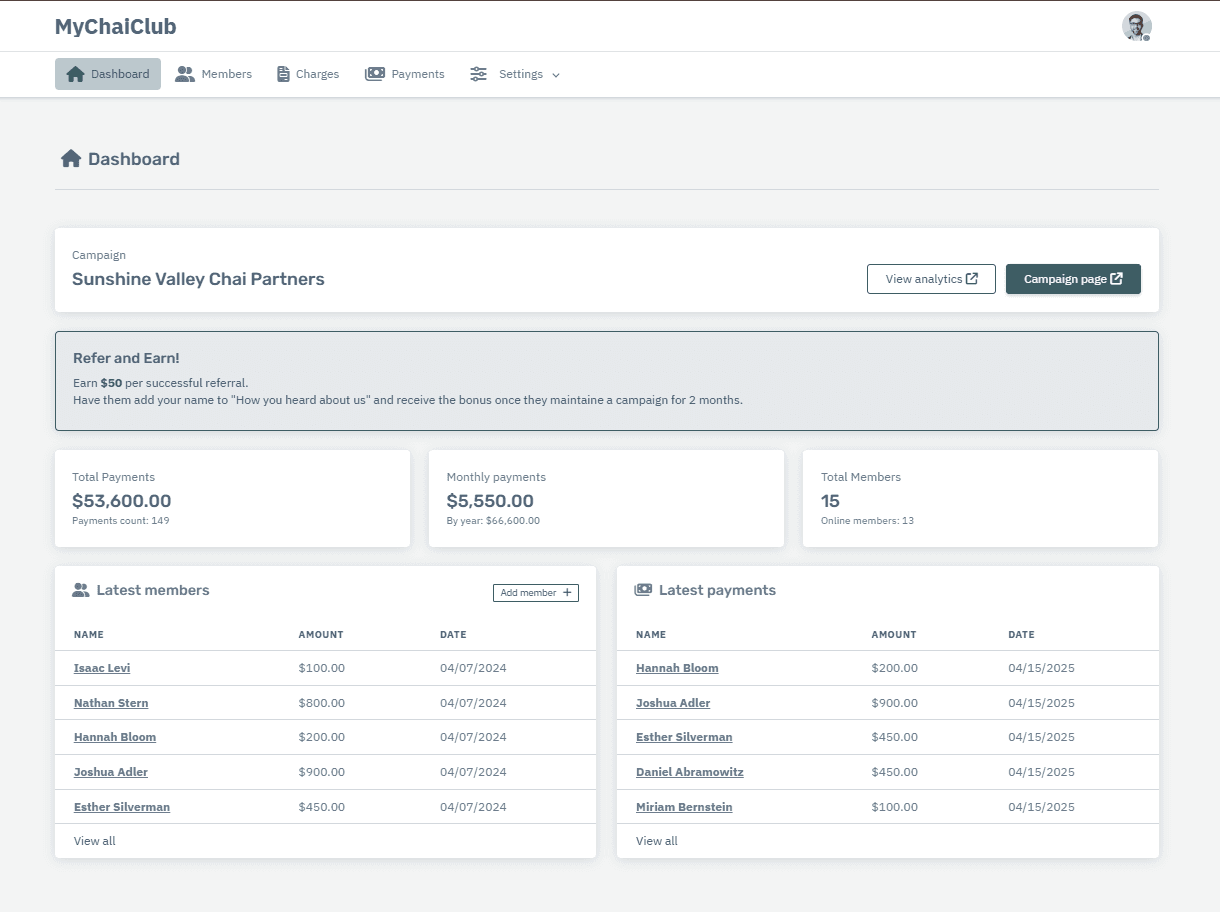Click $100.00 amount in Miriam Bernstein row

click(x=895, y=807)
